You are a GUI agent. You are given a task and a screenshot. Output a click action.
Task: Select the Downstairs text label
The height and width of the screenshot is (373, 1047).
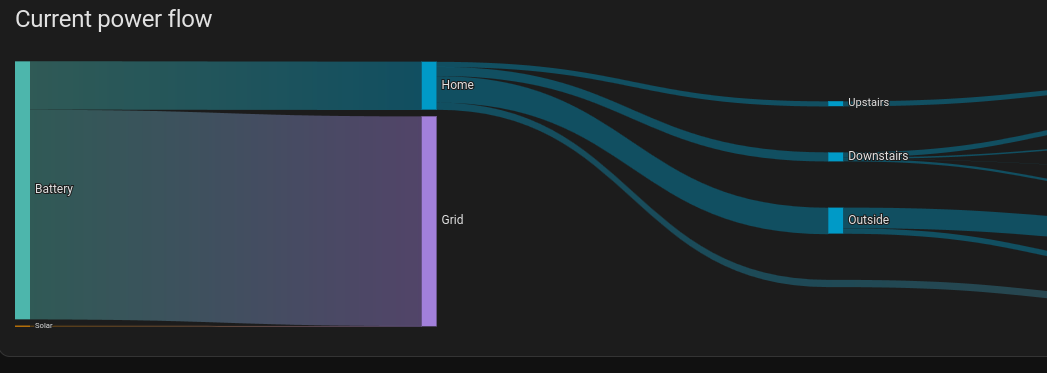[x=878, y=156]
